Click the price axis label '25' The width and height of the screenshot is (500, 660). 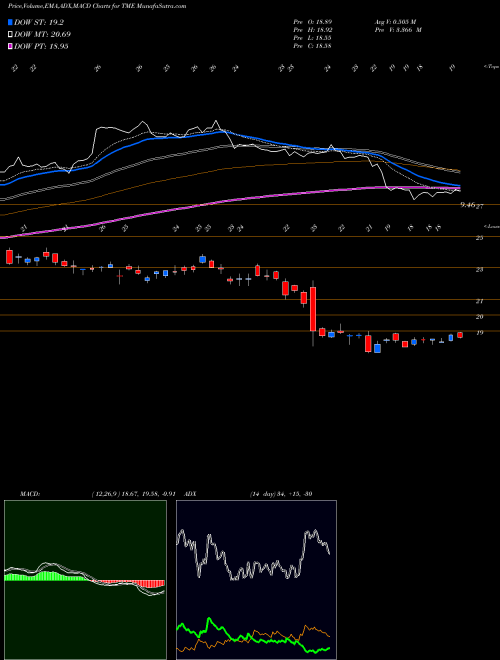(479, 238)
